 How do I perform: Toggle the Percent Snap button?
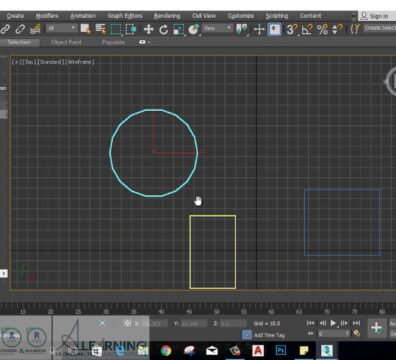(x=322, y=29)
